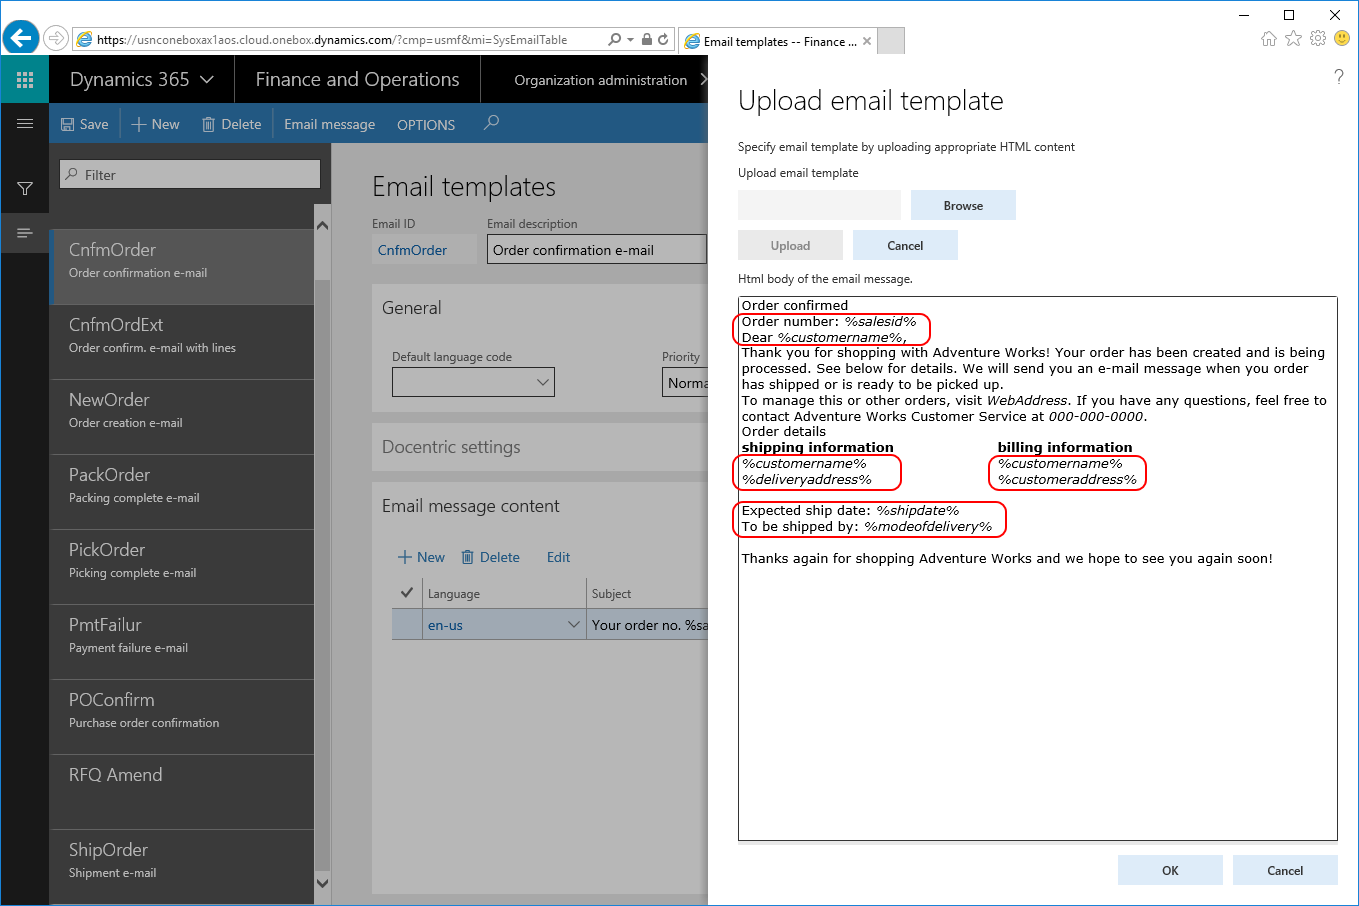
Task: Edit the Email description field
Action: pyautogui.click(x=596, y=250)
